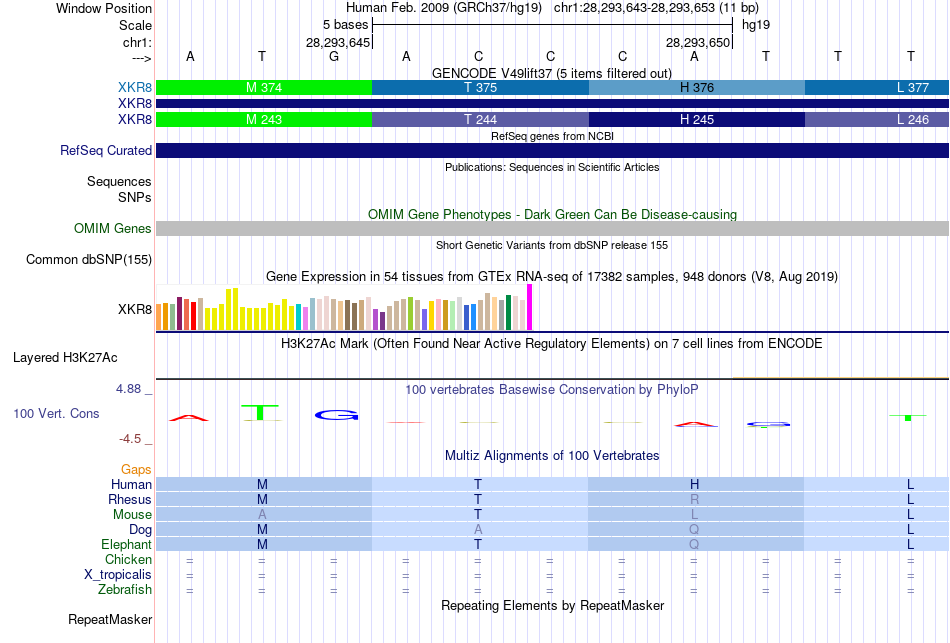This screenshot has height=643, width=950.
Task: Click the XKR8 label beside GTEx bar chart
Action: [x=135, y=310]
